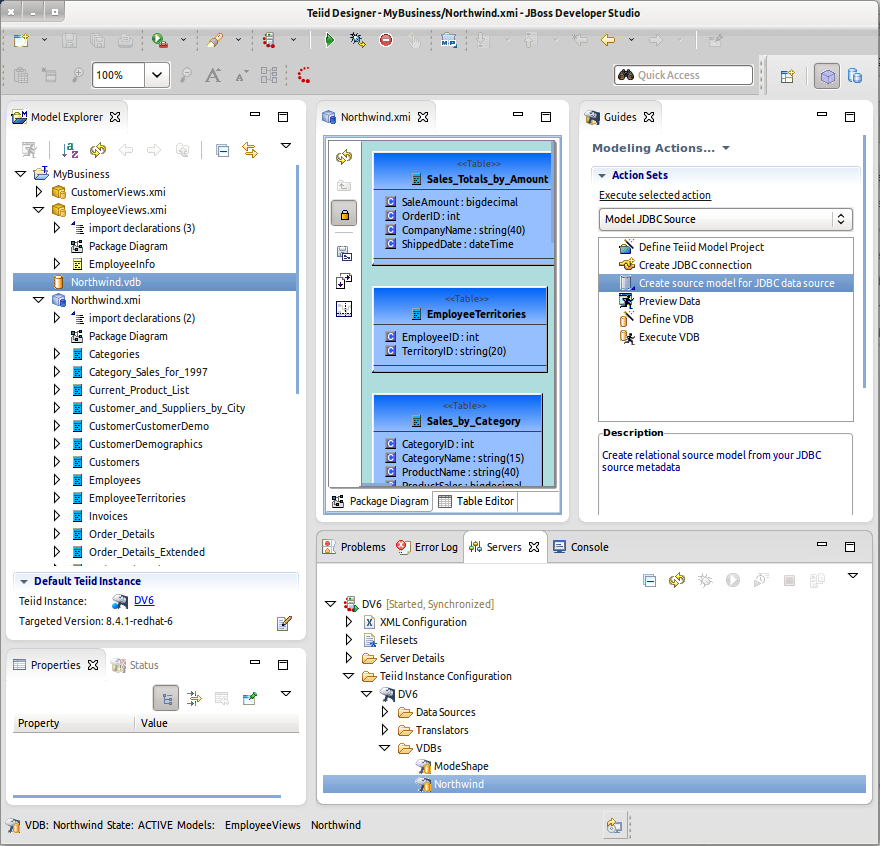Click the binoculars icon in Quick Access
Screen dimensions: 880x846
coord(626,75)
